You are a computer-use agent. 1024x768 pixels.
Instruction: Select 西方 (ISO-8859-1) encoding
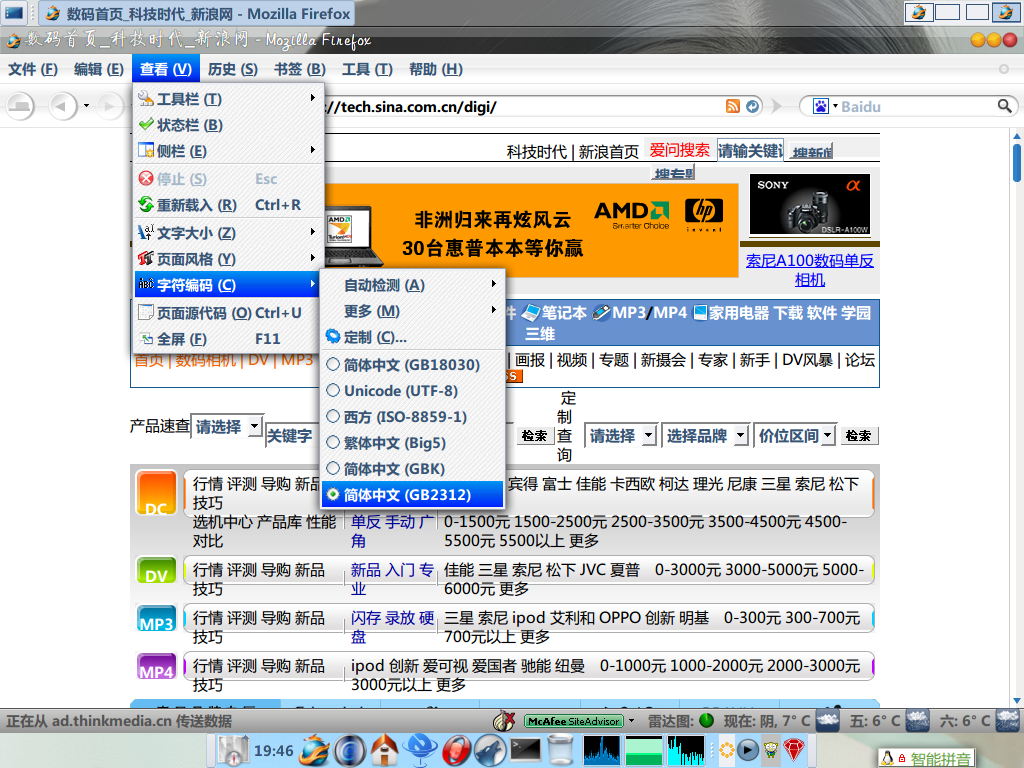pyautogui.click(x=413, y=417)
